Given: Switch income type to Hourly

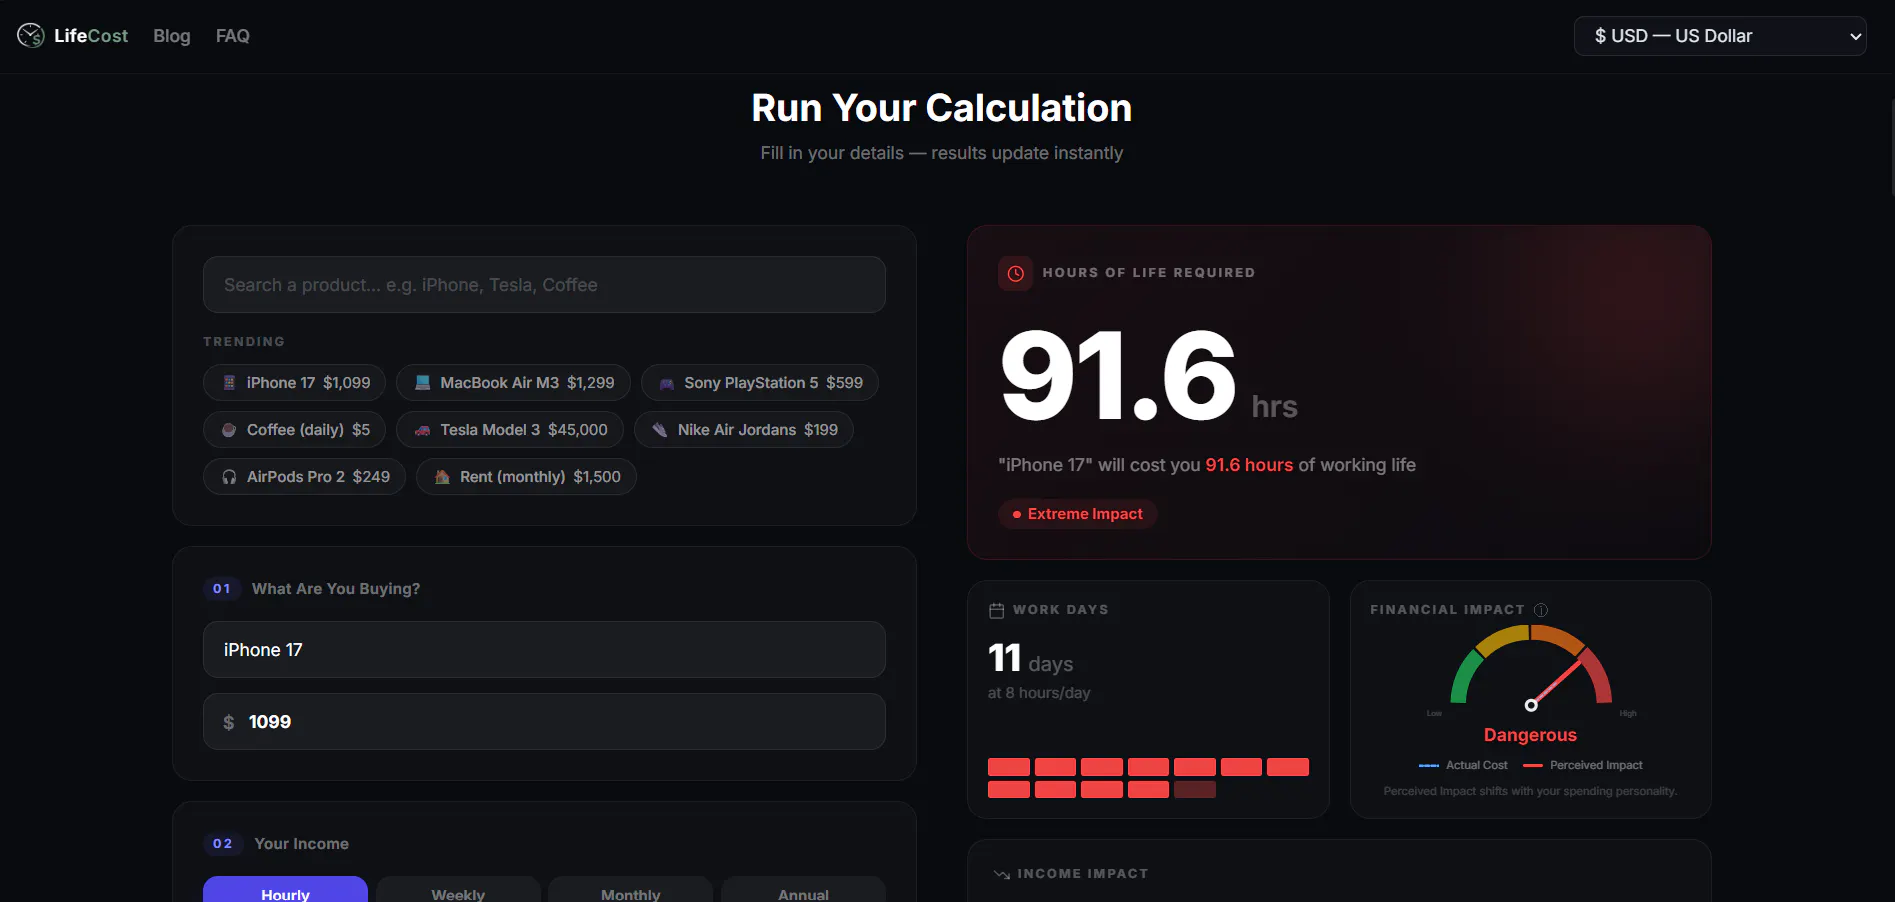Looking at the screenshot, I should coord(285,890).
